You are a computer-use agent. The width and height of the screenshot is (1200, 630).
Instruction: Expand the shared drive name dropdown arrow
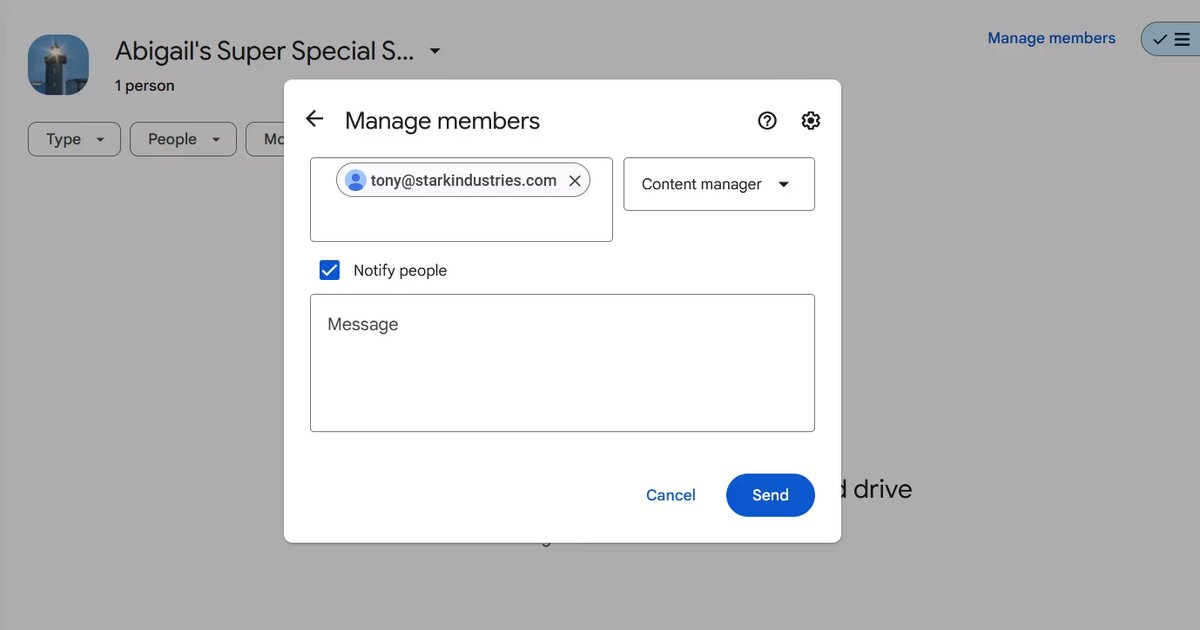[435, 51]
